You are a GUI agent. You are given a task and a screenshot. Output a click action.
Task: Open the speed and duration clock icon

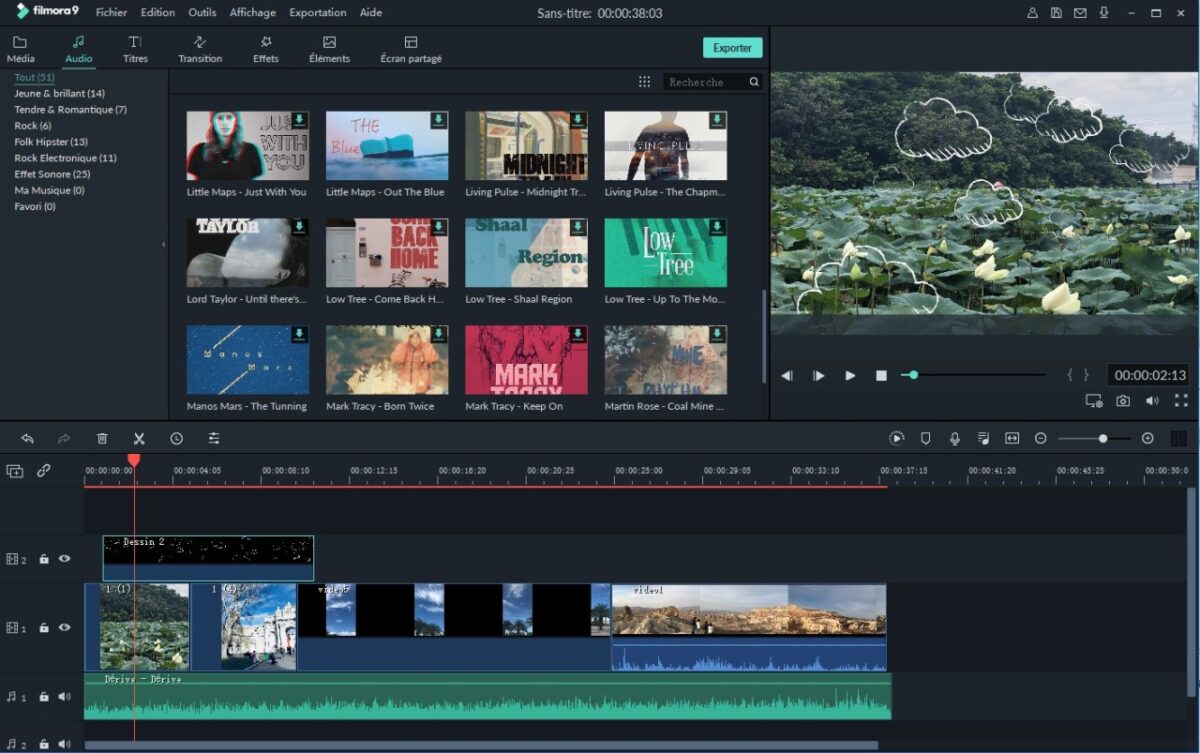pyautogui.click(x=176, y=438)
